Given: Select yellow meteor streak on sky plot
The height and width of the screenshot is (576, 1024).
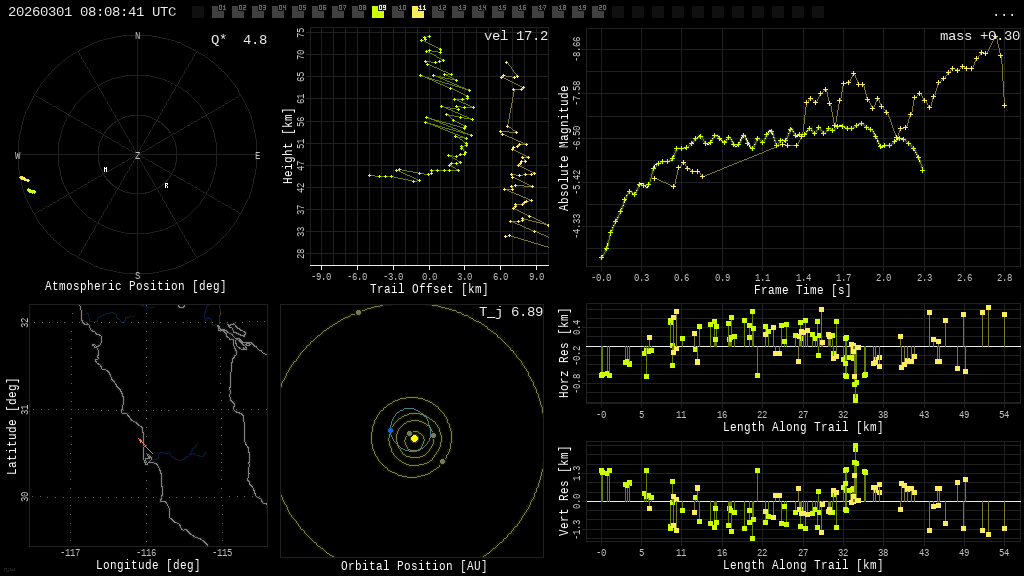Looking at the screenshot, I should click(x=27, y=184).
